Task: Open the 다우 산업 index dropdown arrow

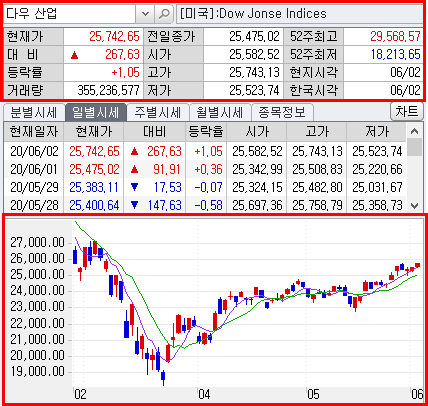Action: point(145,14)
